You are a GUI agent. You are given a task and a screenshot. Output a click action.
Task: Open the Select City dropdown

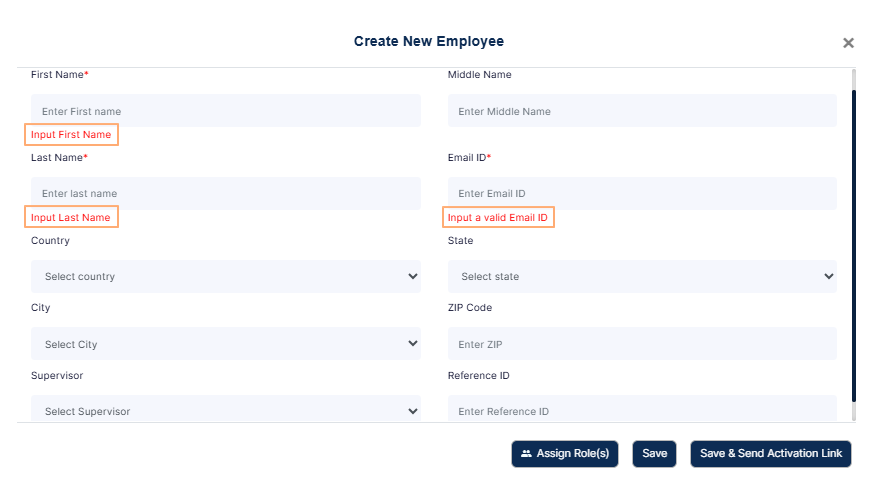coord(225,344)
